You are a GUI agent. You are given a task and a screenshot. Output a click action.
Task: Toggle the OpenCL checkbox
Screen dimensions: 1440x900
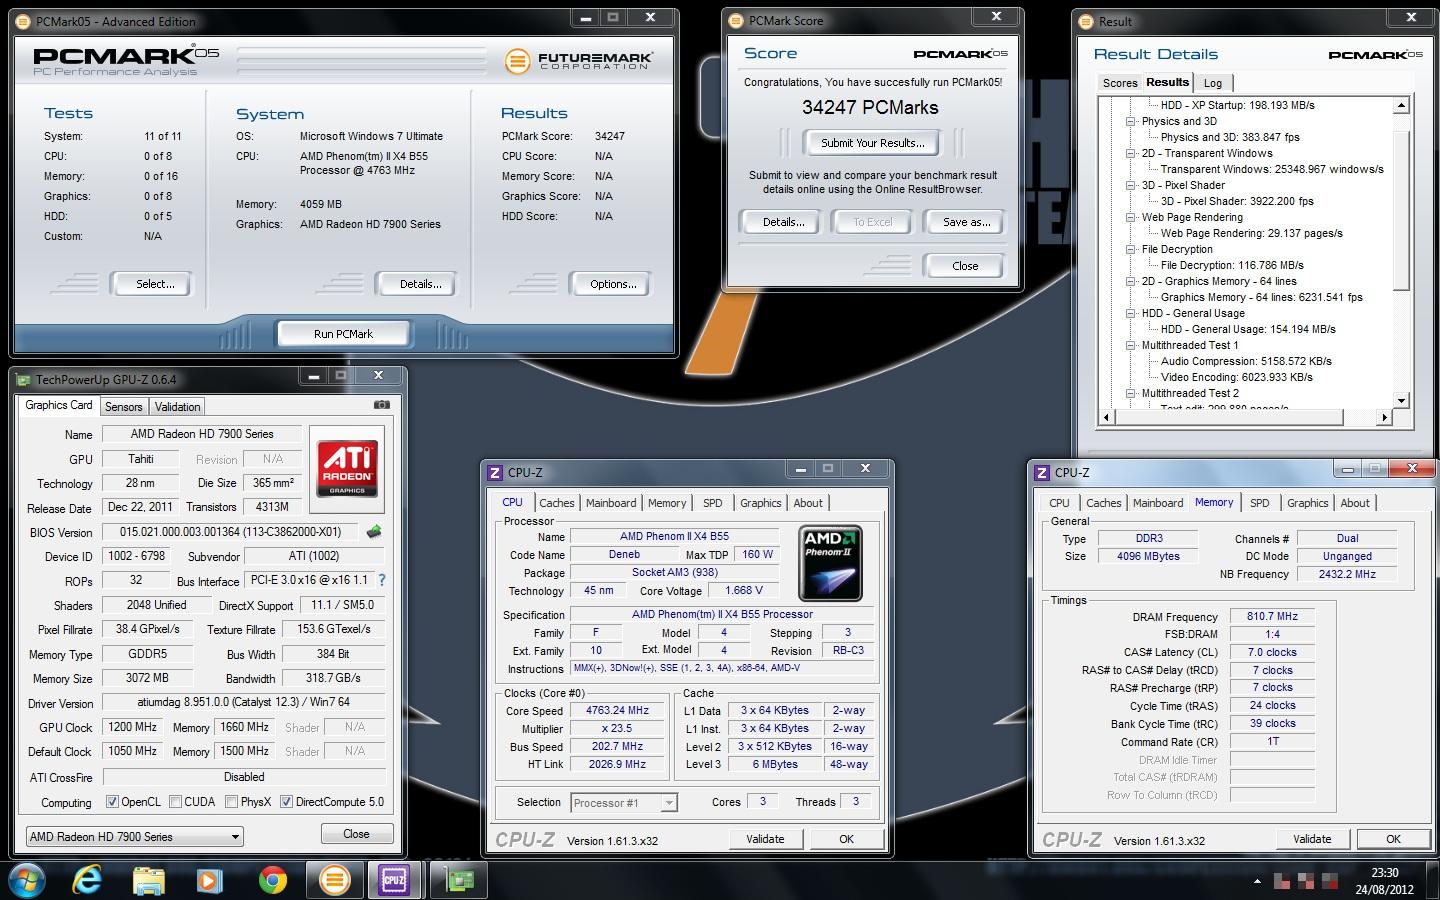[112, 801]
